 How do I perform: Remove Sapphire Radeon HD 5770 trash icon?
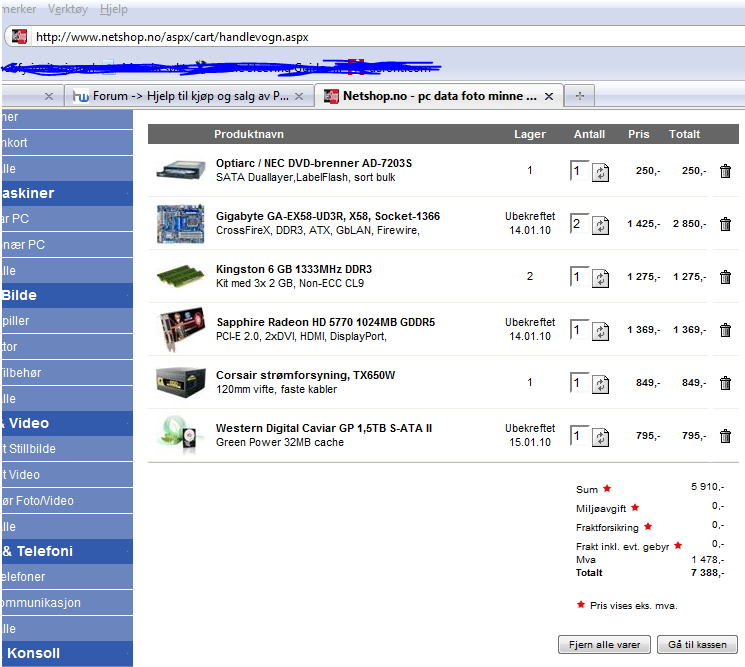tap(725, 330)
